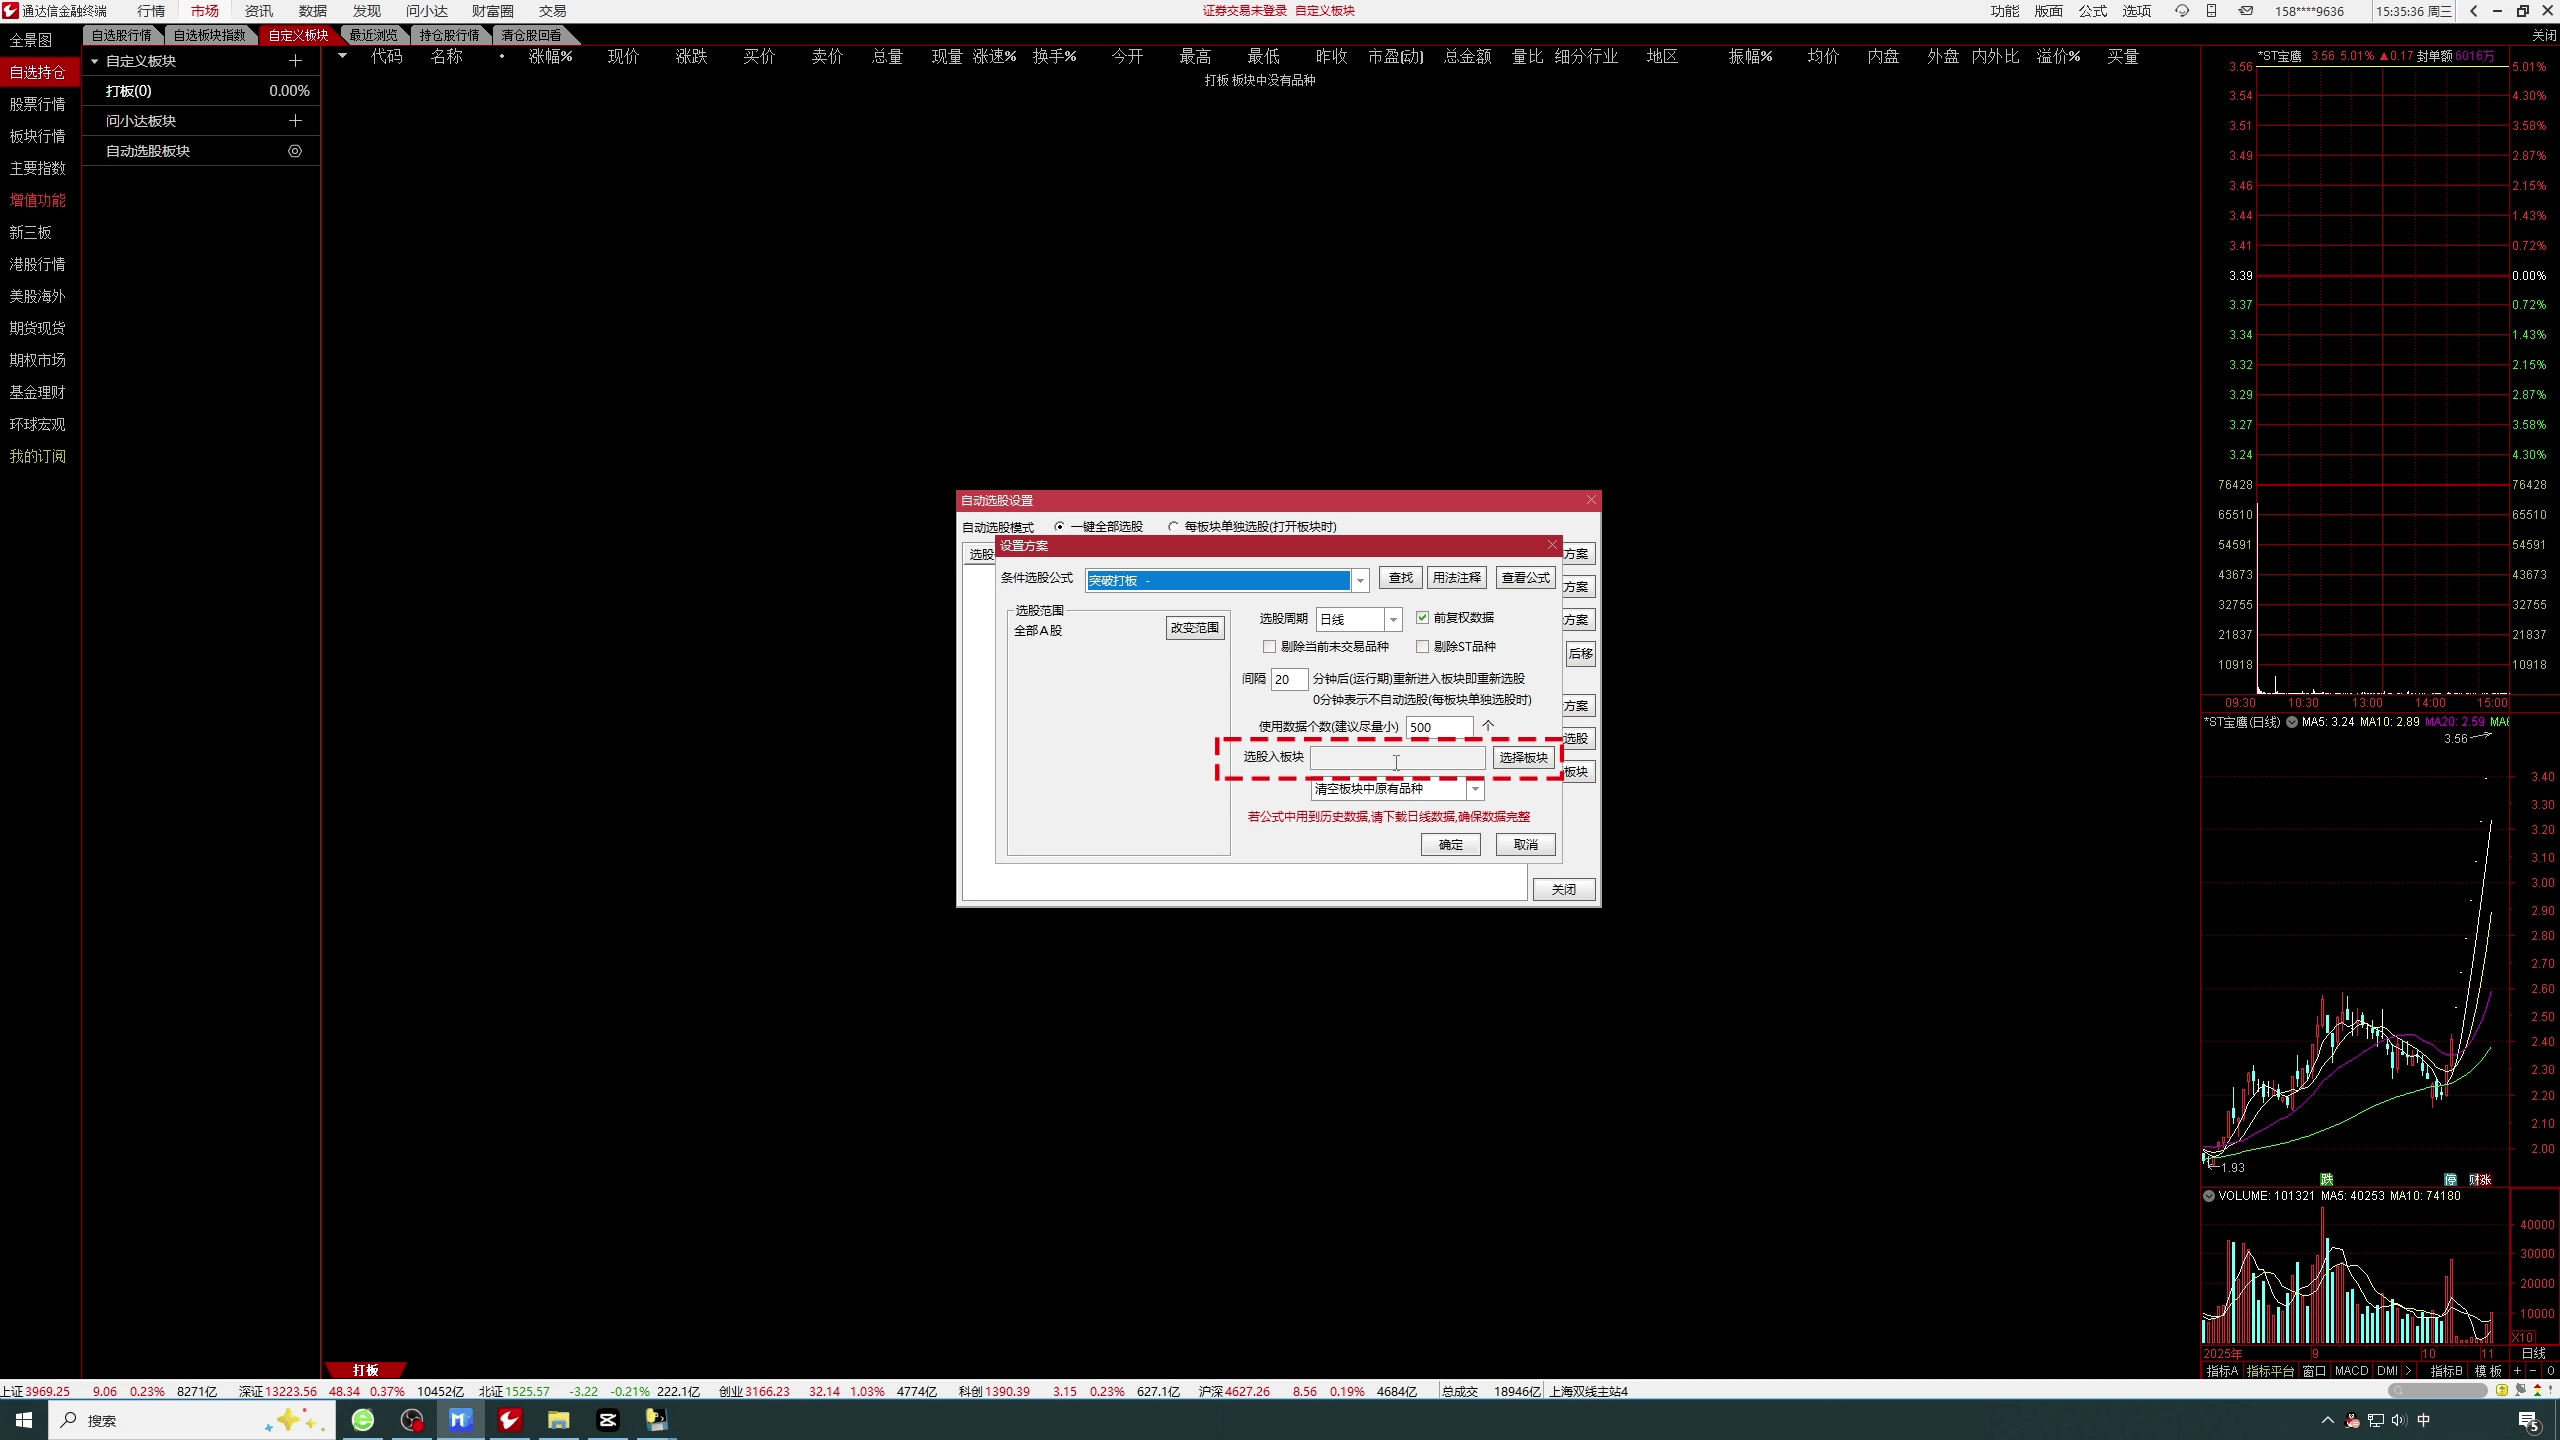The image size is (2560, 1440).
Task: Open File Explorer in taskbar
Action: tap(558, 1419)
